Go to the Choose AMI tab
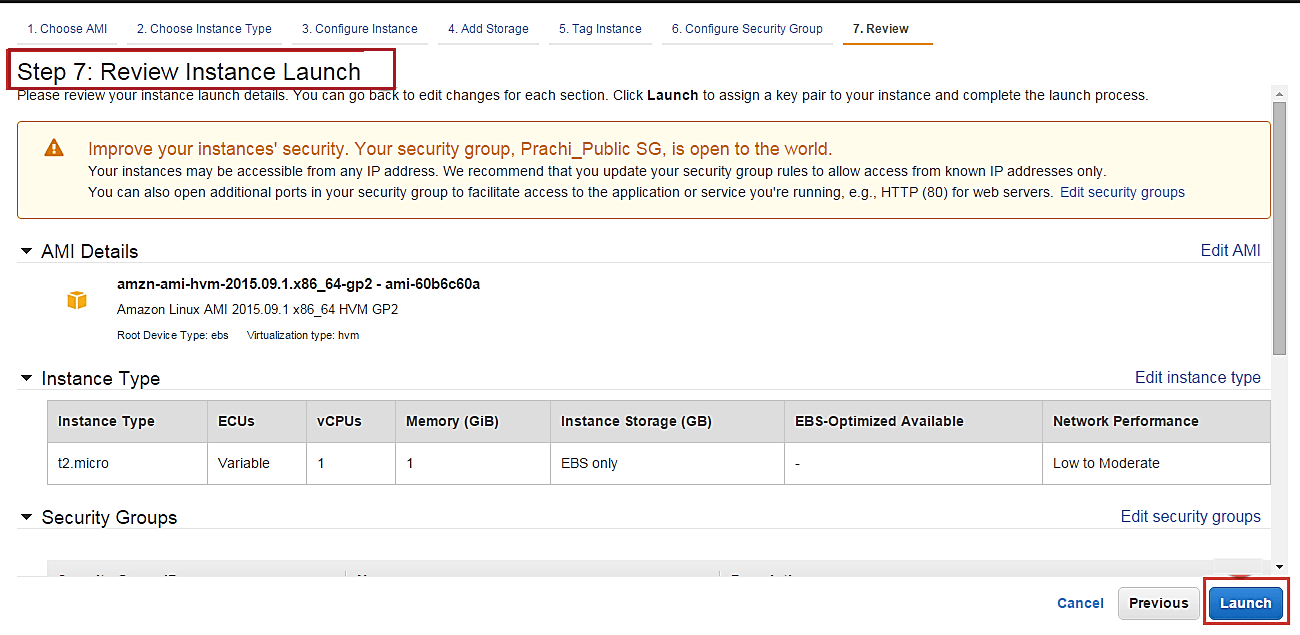1300x635 pixels. pos(67,29)
